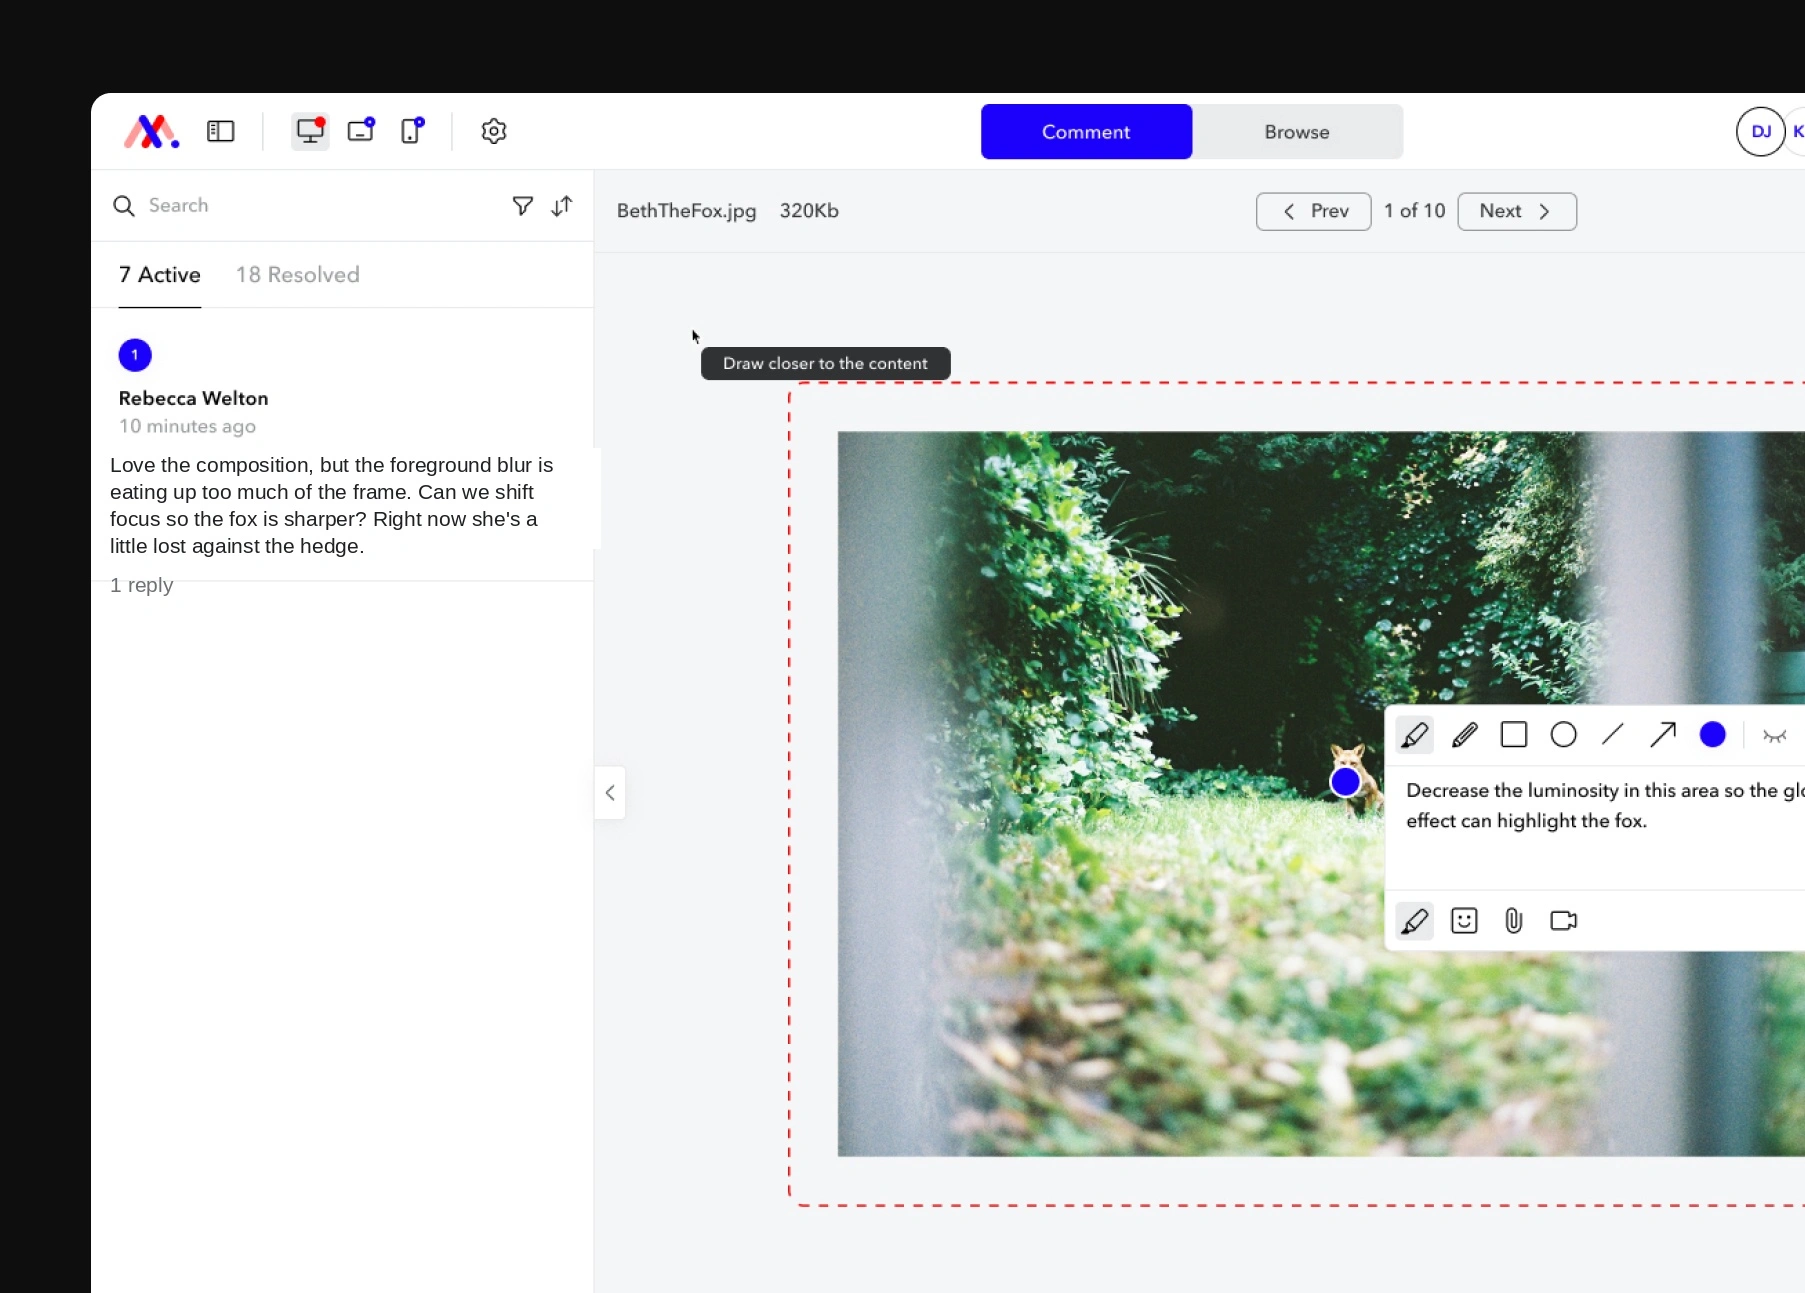Click Rebecca Welton's name
Viewport: 1805px width, 1293px height.
[194, 398]
